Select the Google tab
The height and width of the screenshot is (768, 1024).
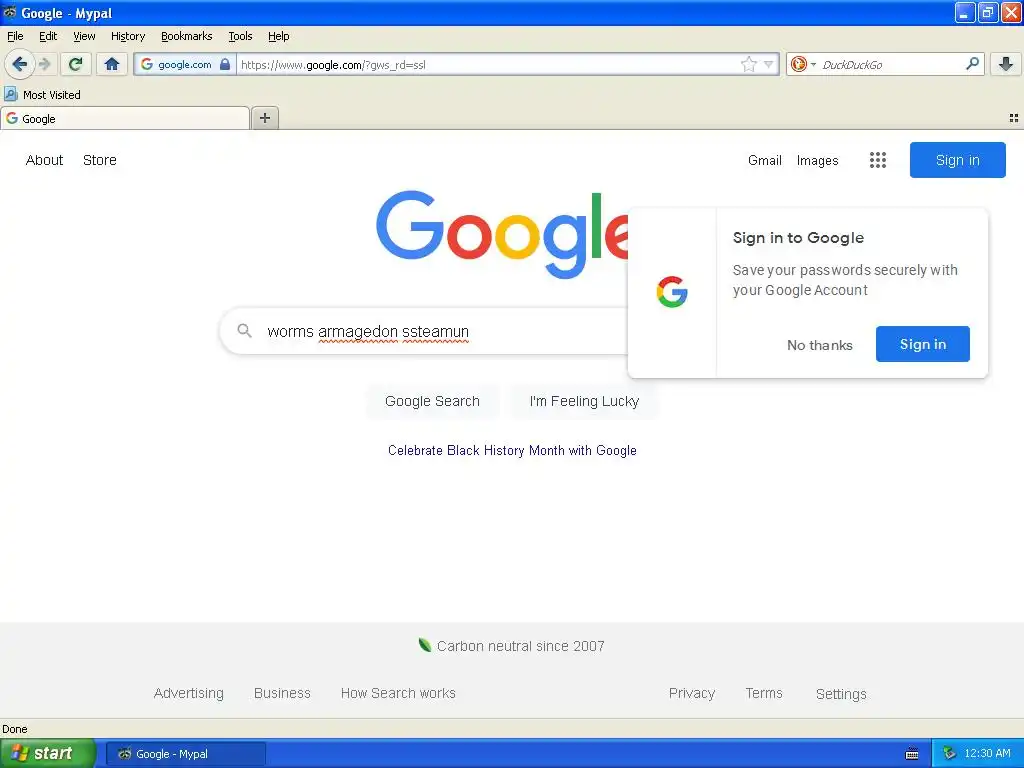pos(125,118)
